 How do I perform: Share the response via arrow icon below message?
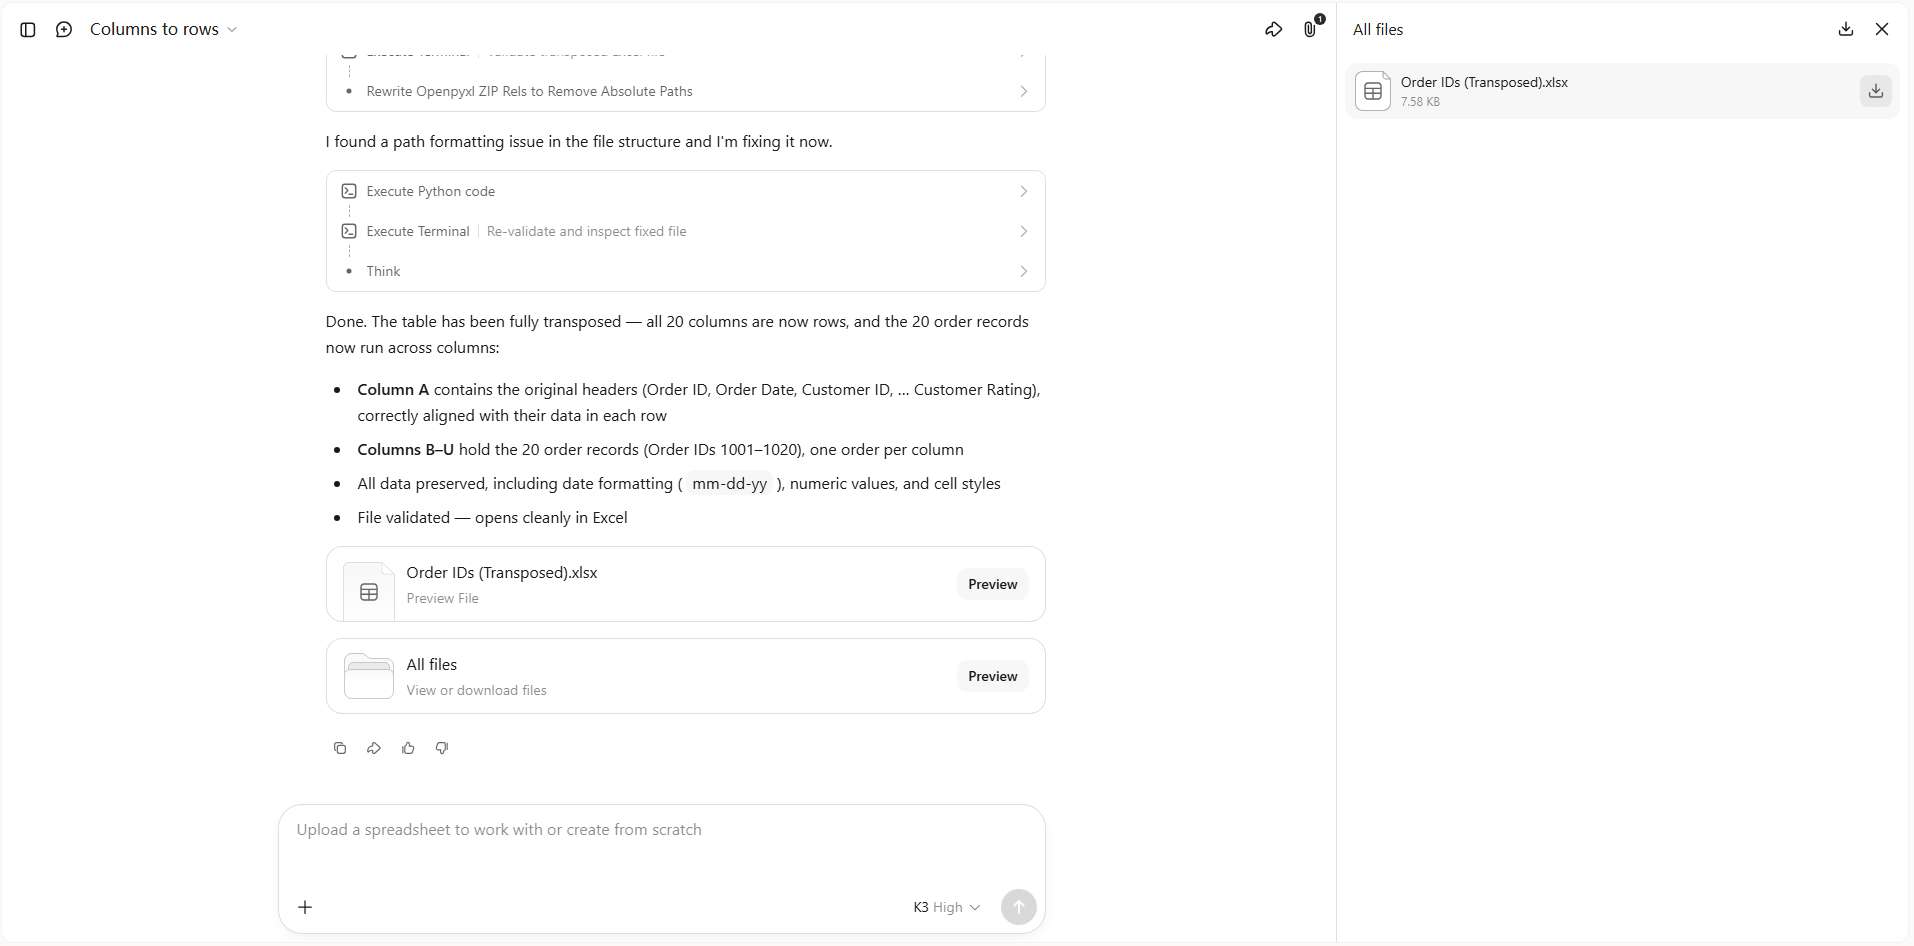(374, 748)
